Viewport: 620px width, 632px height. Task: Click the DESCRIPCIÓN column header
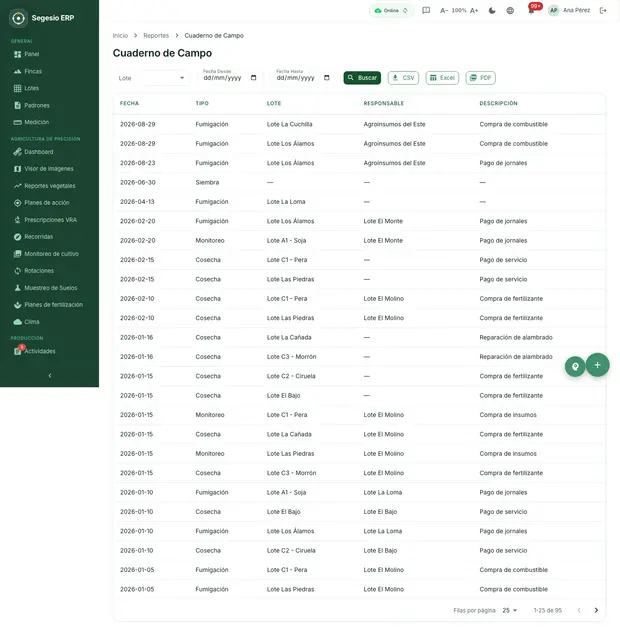coord(498,104)
